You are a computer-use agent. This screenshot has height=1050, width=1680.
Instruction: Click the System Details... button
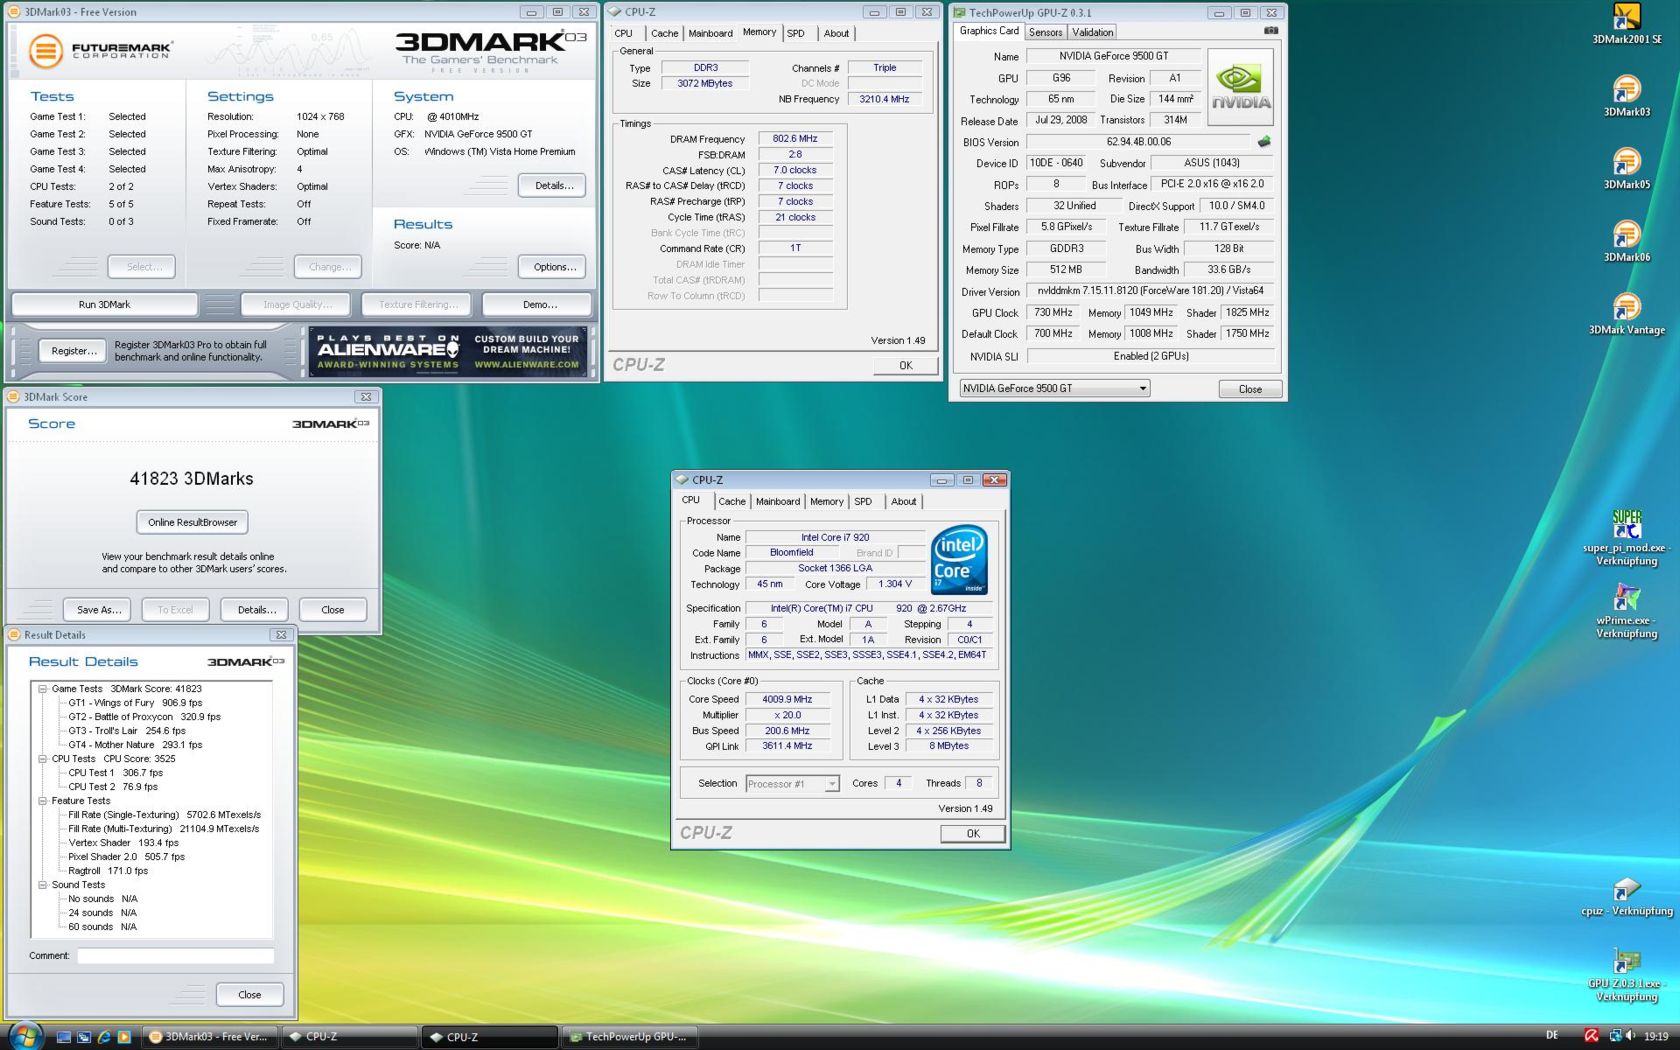point(553,186)
